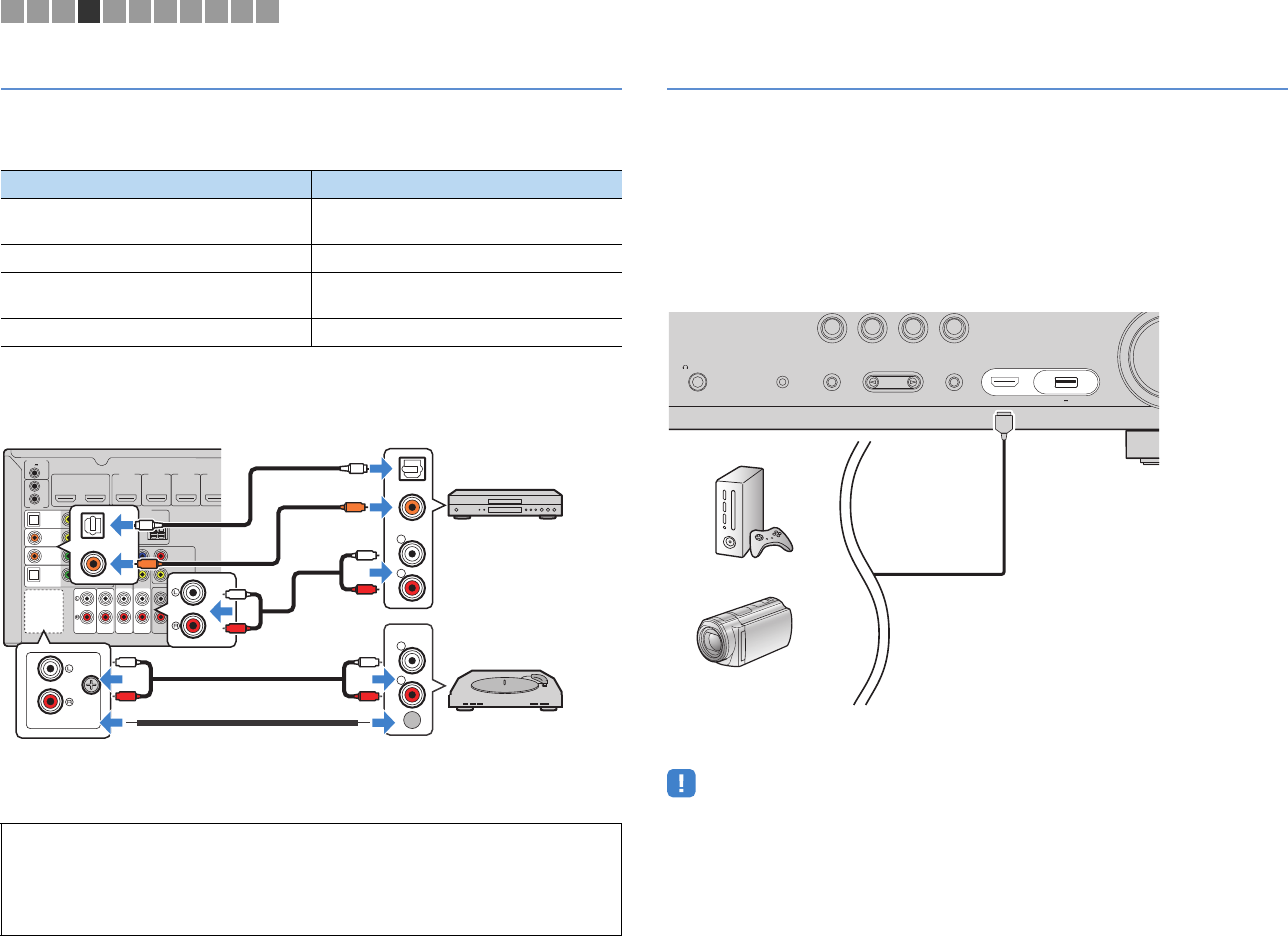1288x936 pixels.
Task: Click the USB port on the front panel
Action: pyautogui.click(x=1065, y=381)
